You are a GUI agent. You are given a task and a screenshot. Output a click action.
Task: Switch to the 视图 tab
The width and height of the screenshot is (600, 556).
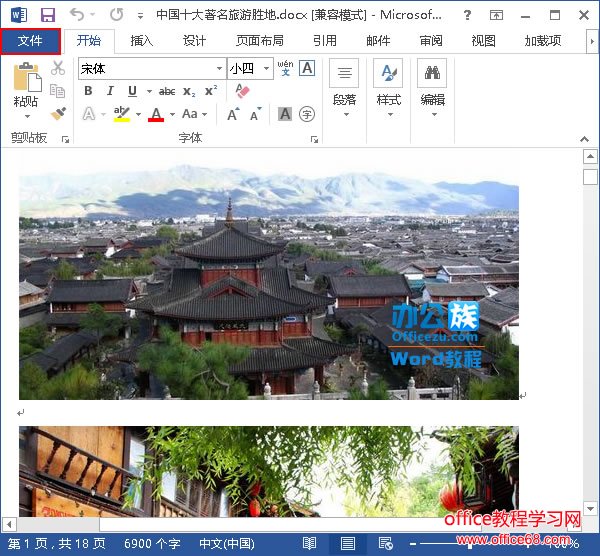[x=483, y=41]
